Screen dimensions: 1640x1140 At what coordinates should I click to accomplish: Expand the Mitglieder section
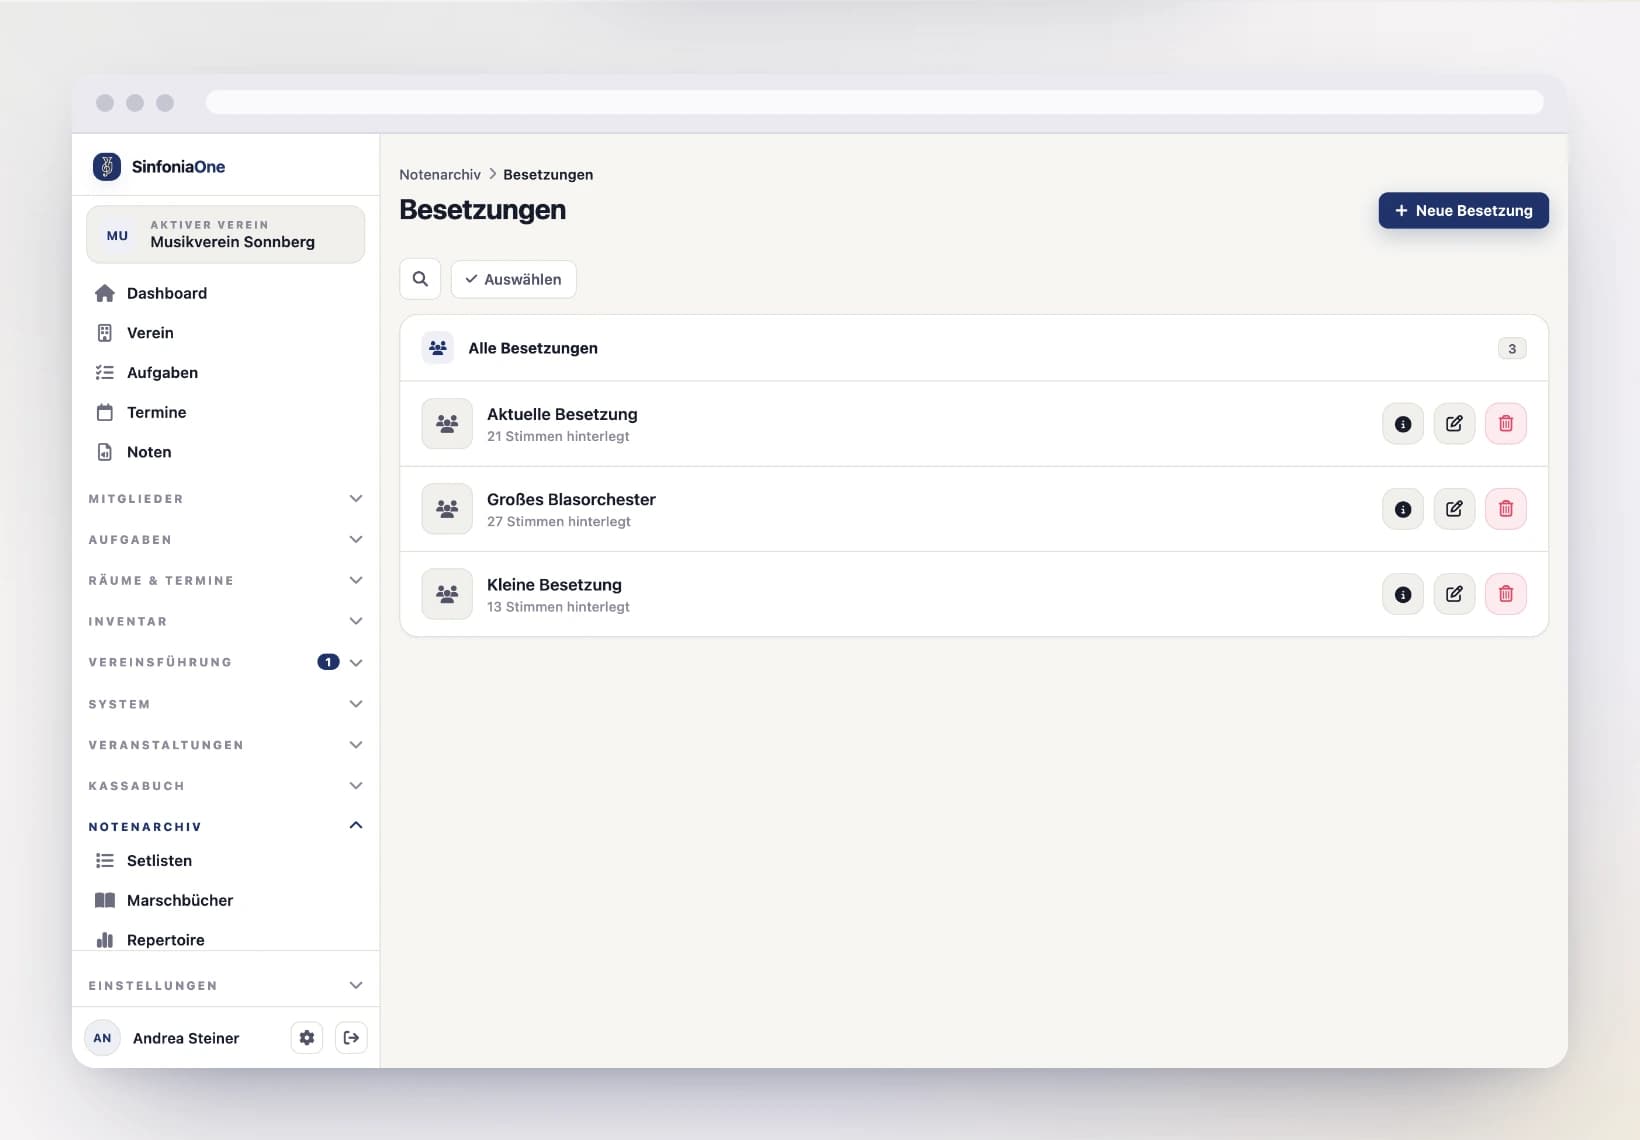point(226,499)
